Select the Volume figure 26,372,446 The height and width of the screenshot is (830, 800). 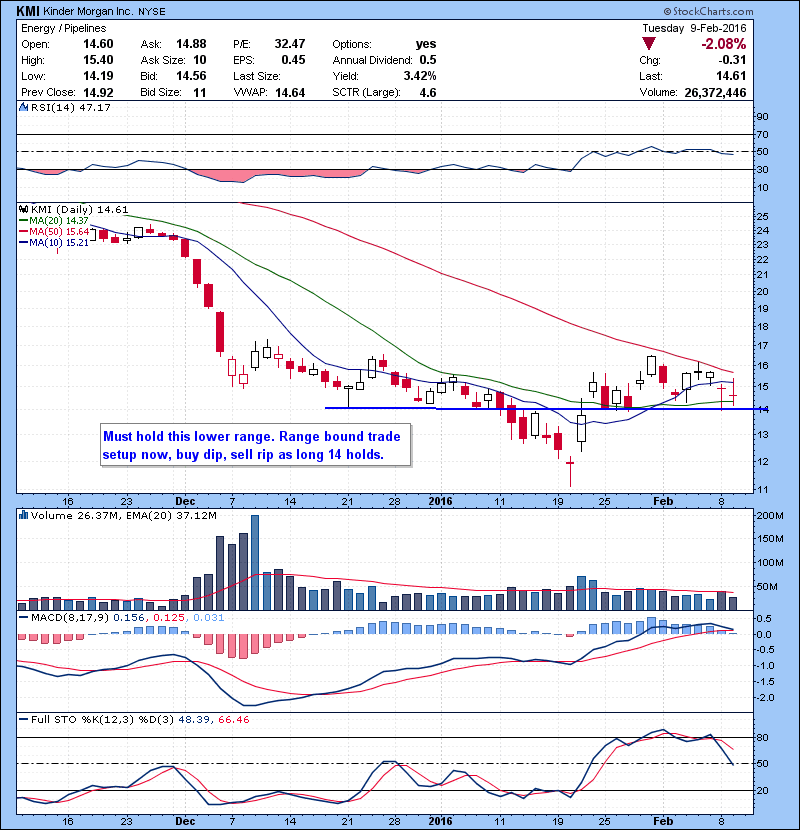click(x=715, y=93)
